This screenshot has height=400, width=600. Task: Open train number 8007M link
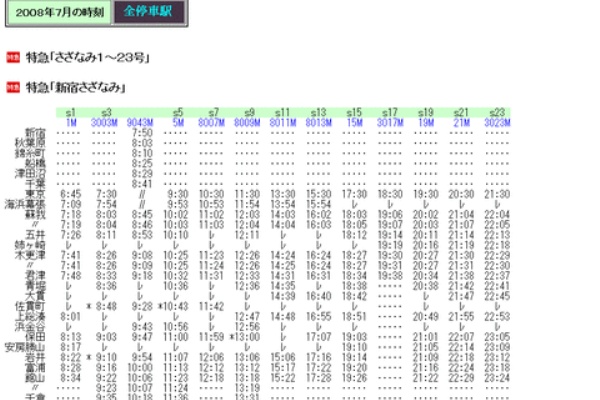tap(211, 122)
